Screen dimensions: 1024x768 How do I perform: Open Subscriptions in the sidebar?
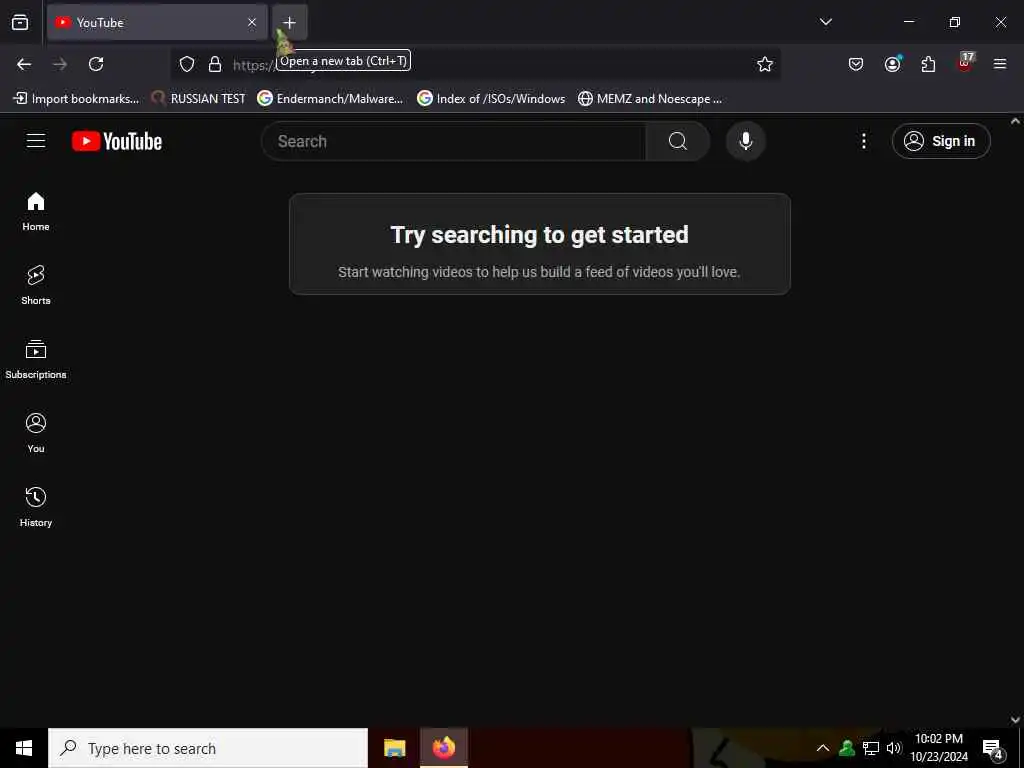pyautogui.click(x=36, y=359)
